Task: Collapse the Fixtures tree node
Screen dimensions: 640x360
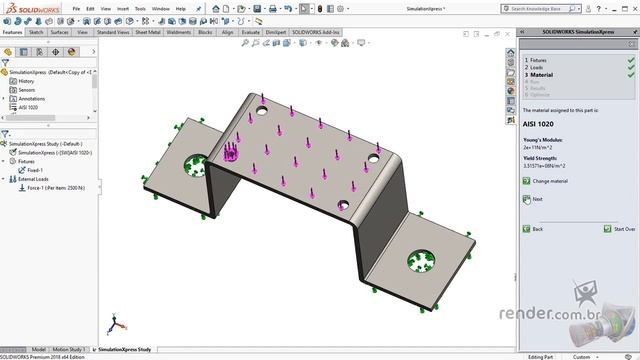Action: 4,161
